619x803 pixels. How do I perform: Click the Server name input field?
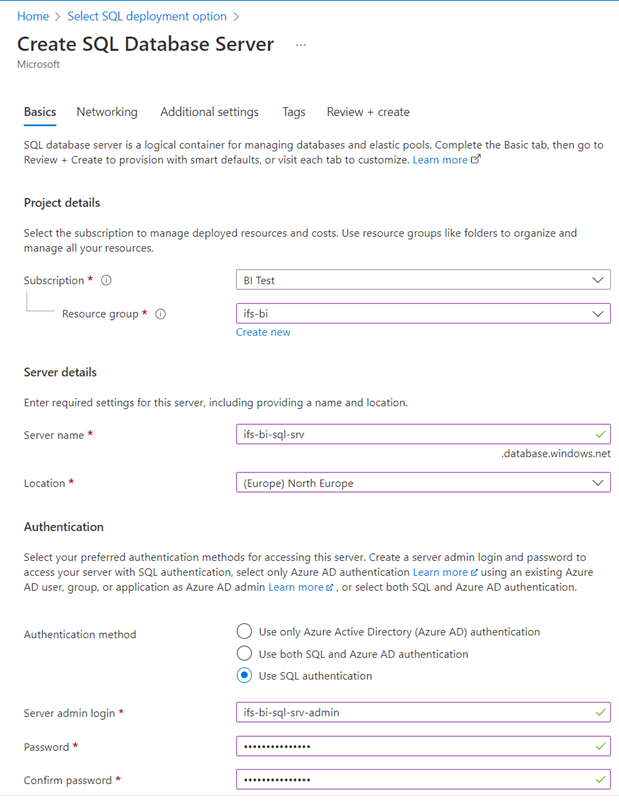point(420,434)
